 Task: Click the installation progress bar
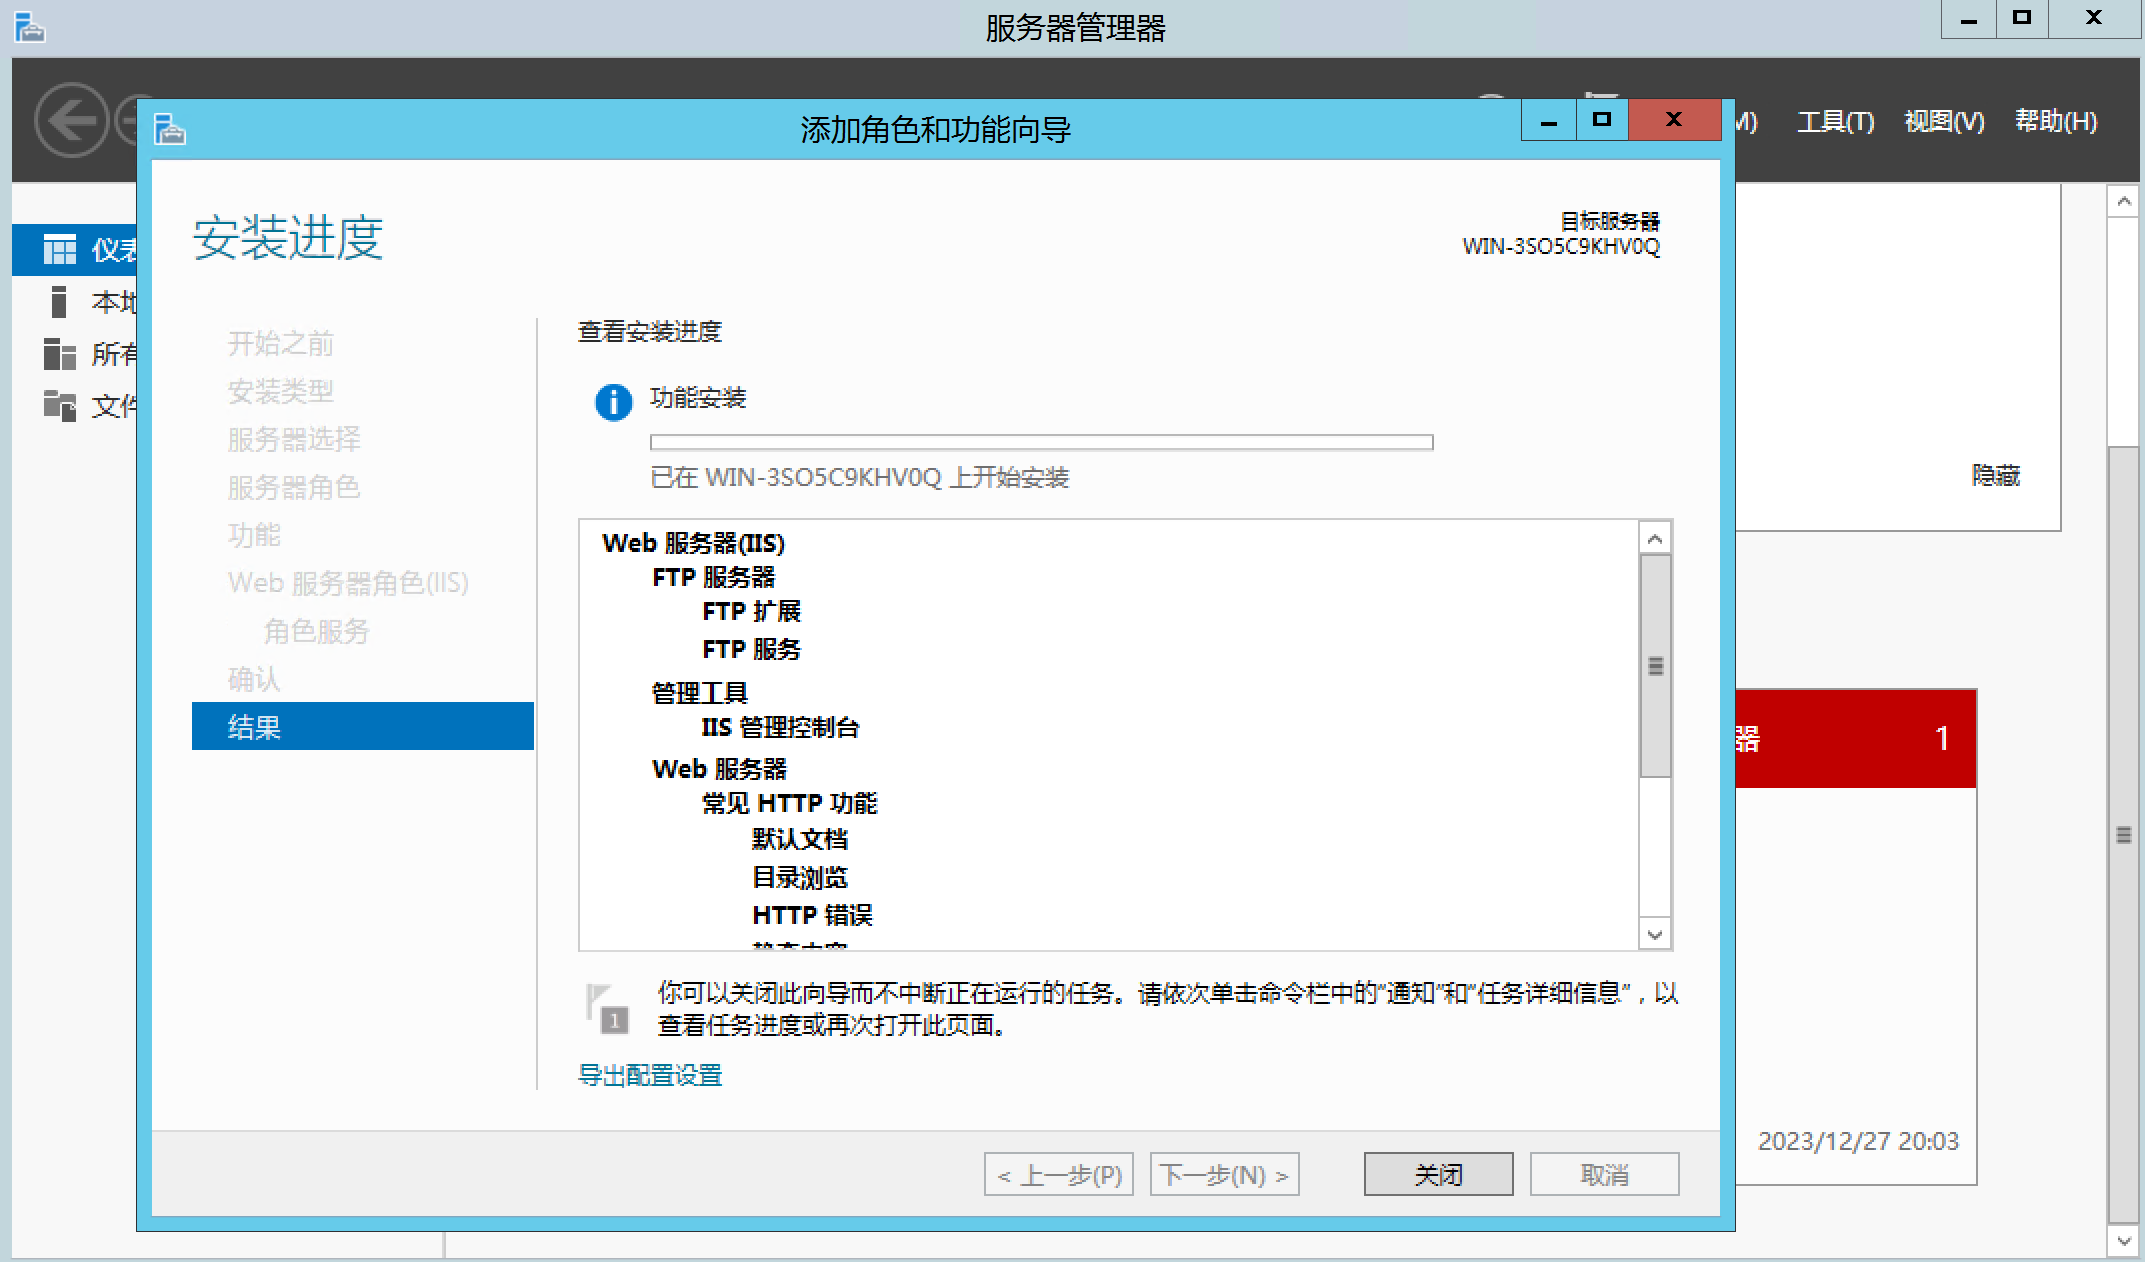(1041, 442)
